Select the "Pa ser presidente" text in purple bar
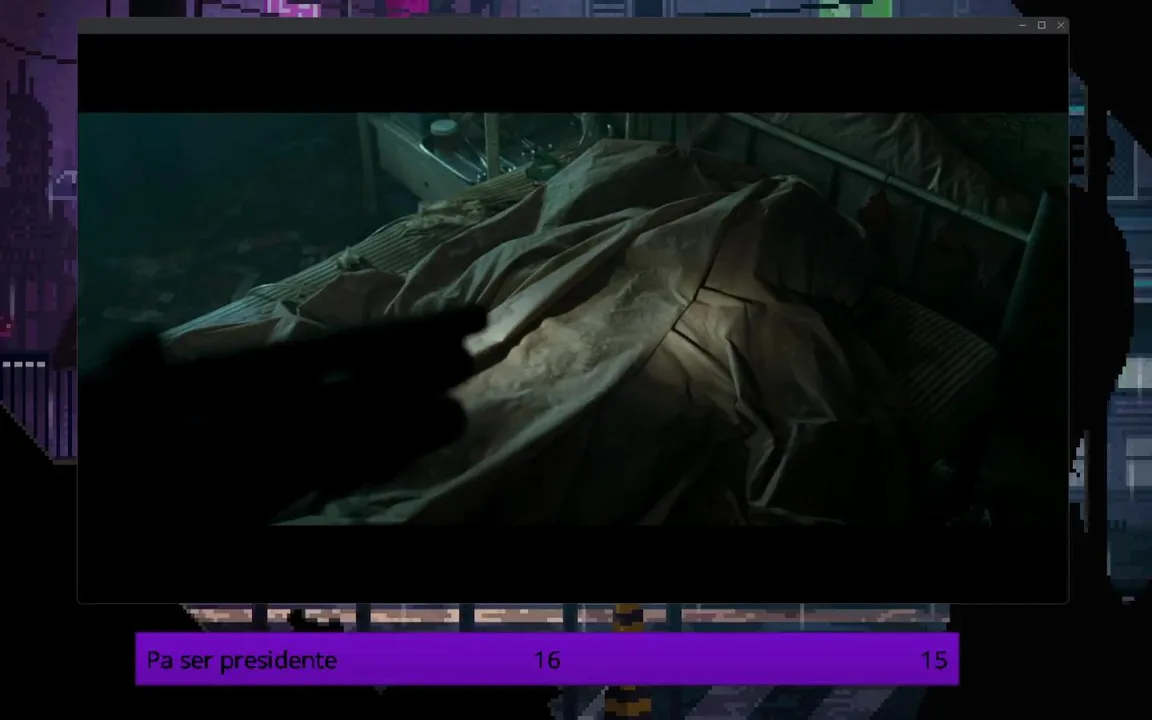 click(x=242, y=660)
